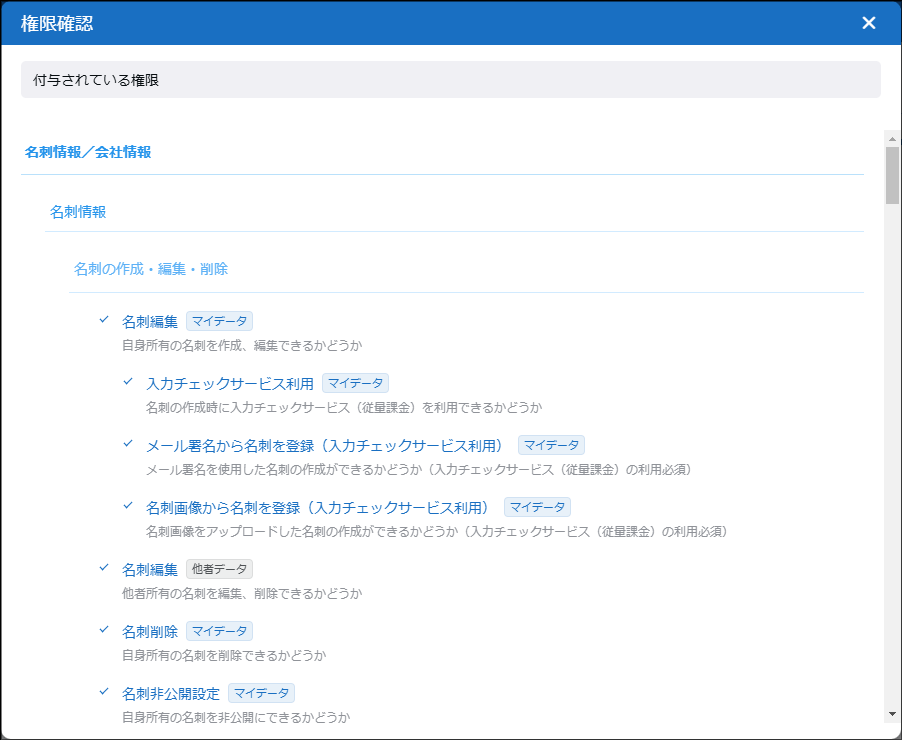Click checkmark beside メール署名から名刺を登録
This screenshot has width=902, height=740.
(128, 444)
